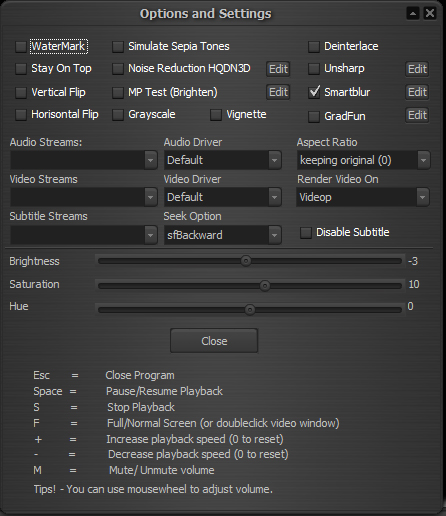Enable the WaterMark checkbox
This screenshot has width=446, height=516.
(x=21, y=47)
